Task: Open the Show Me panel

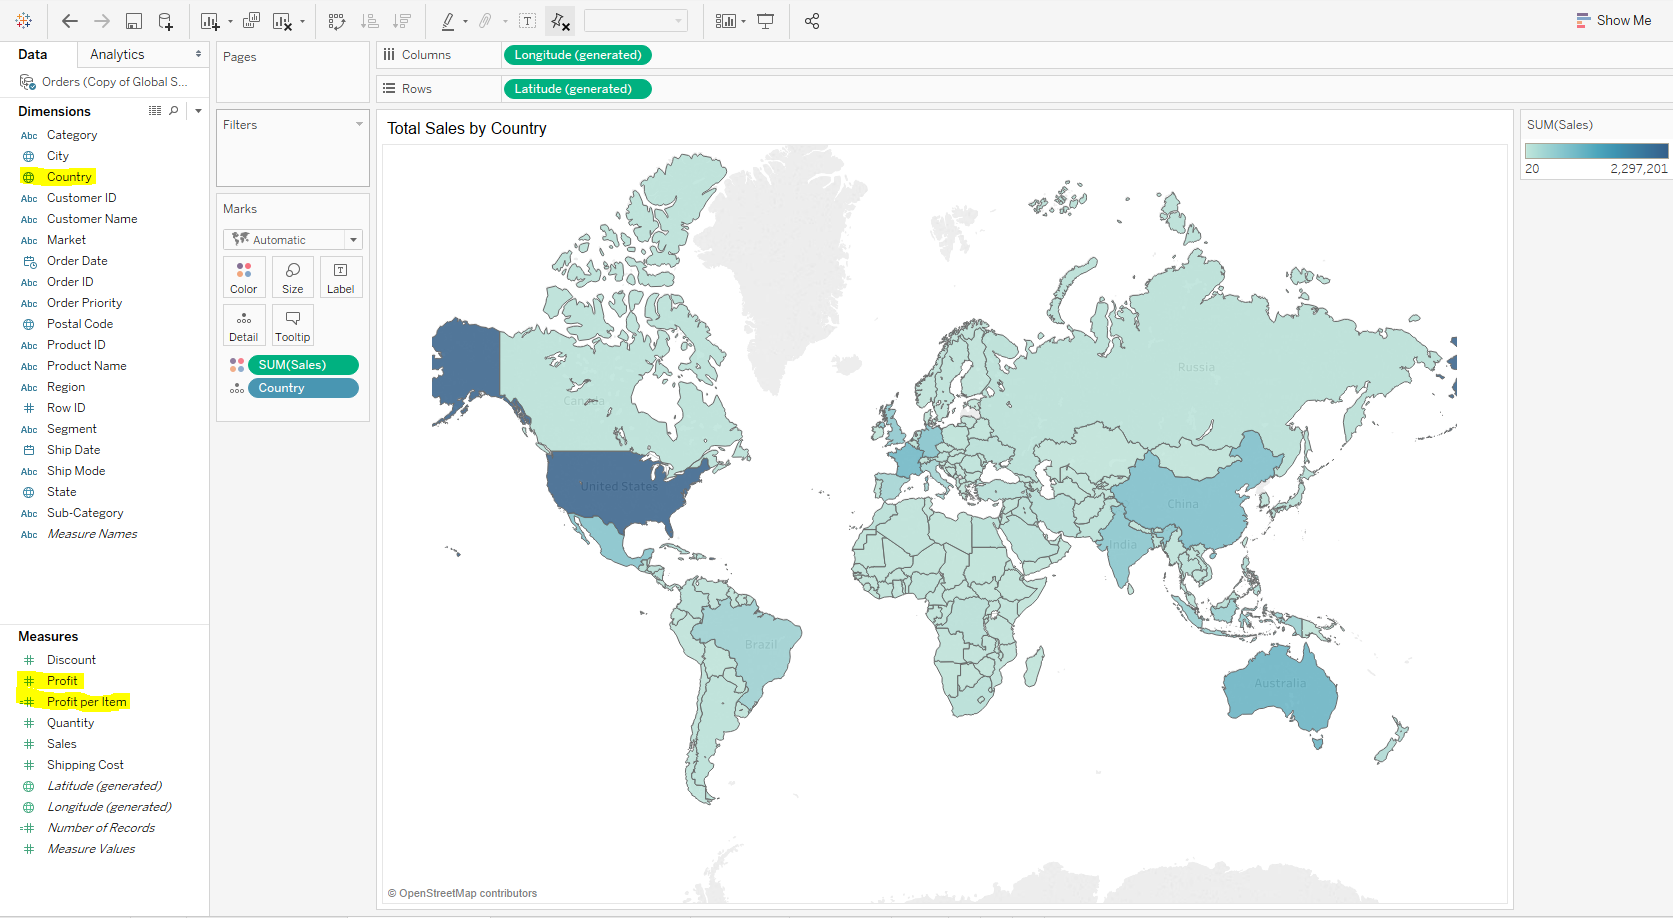Action: pos(1613,20)
